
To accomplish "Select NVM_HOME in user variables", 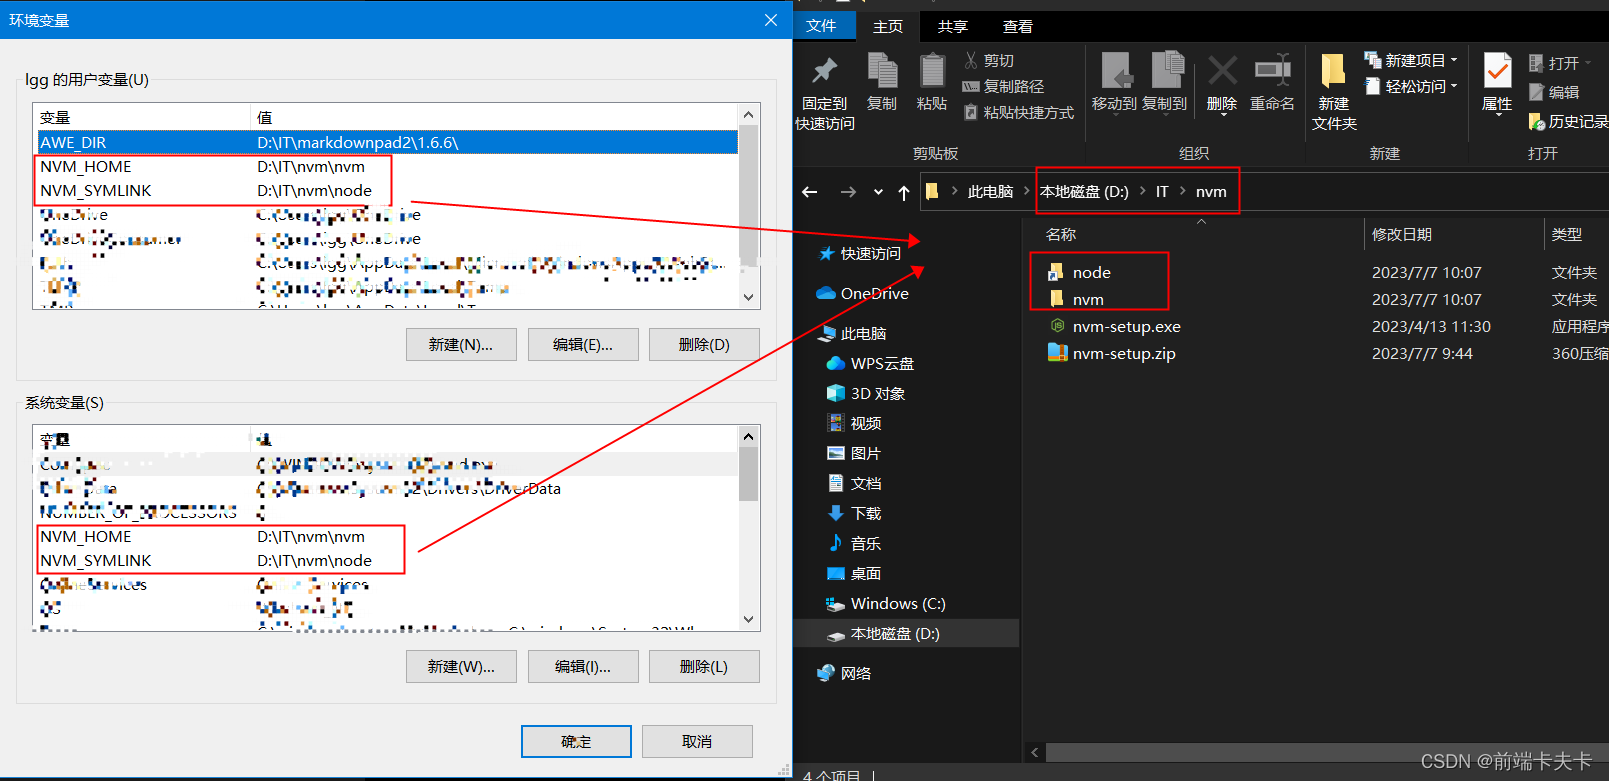I will 387,166.
